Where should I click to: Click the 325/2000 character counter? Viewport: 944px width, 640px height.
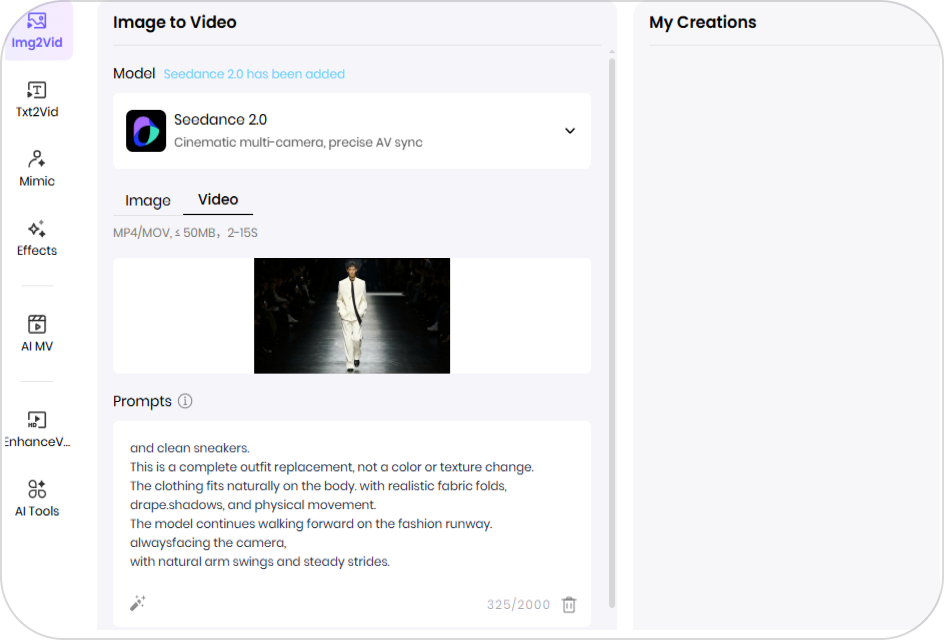(x=518, y=604)
